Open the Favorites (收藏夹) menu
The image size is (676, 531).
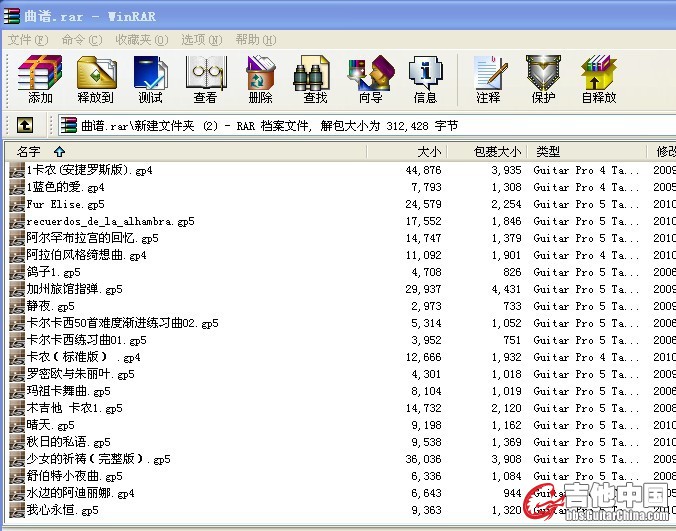click(139, 40)
